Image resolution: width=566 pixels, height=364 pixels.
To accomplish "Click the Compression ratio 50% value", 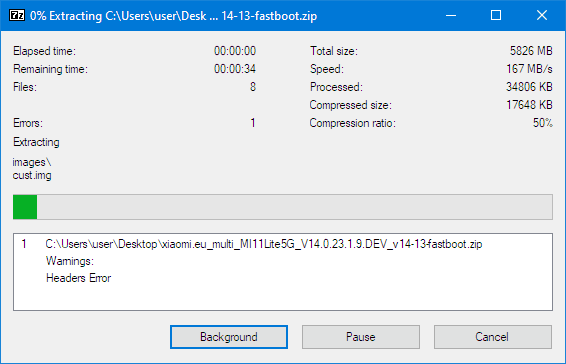I will pyautogui.click(x=543, y=123).
